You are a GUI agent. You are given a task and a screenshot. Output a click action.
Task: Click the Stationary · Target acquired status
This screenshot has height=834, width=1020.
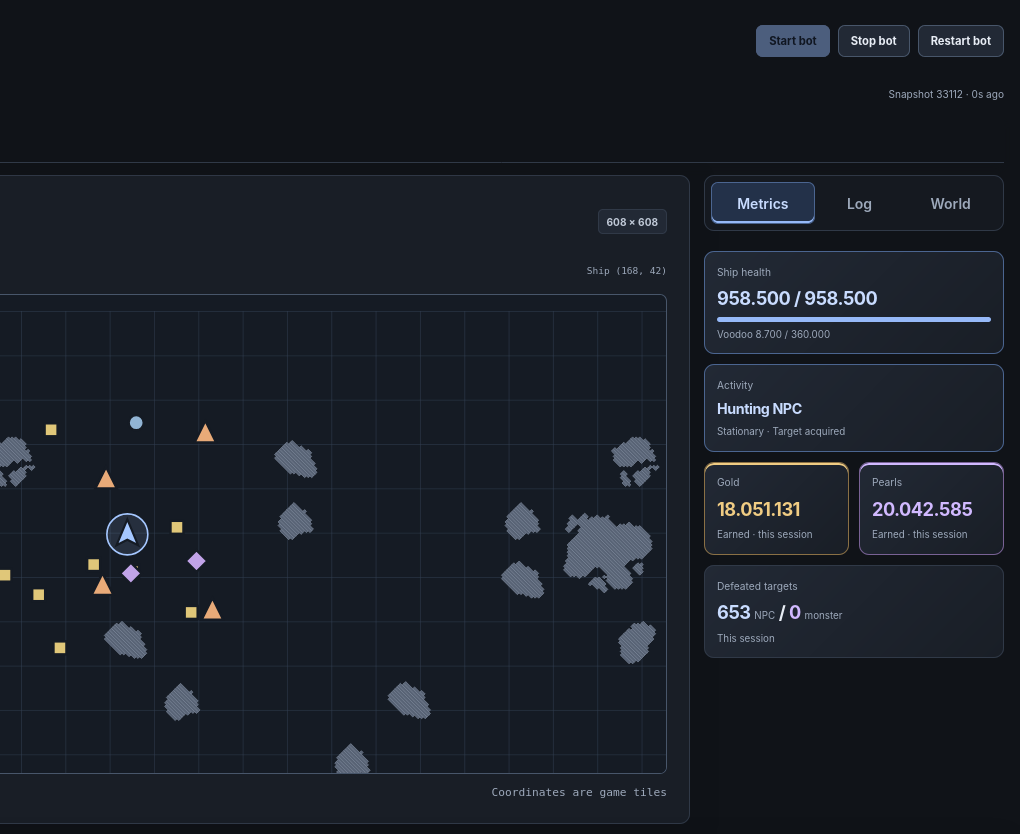click(x=781, y=431)
